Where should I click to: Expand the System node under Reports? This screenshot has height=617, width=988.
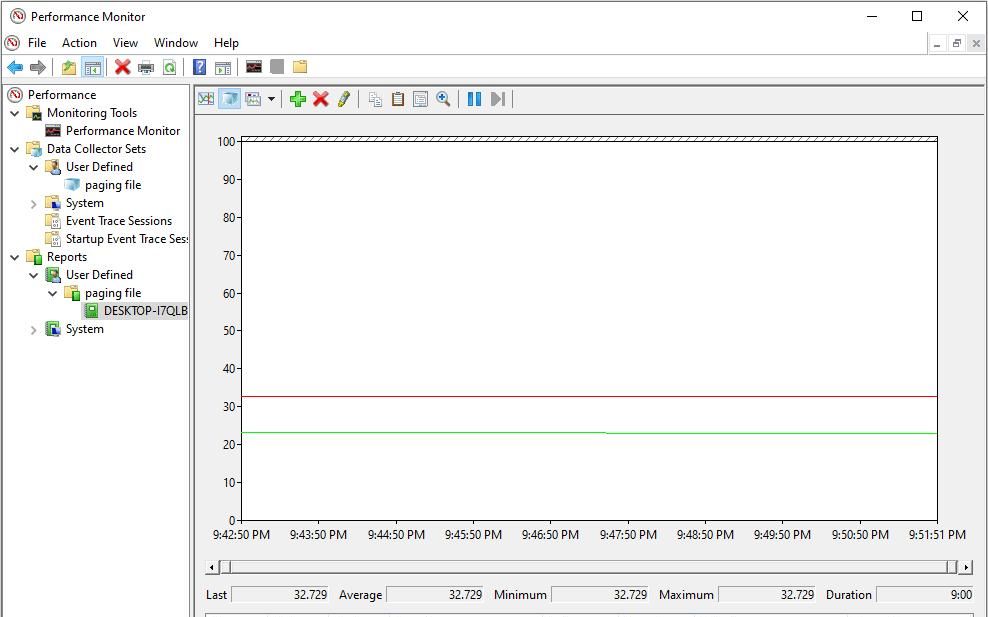click(x=34, y=329)
